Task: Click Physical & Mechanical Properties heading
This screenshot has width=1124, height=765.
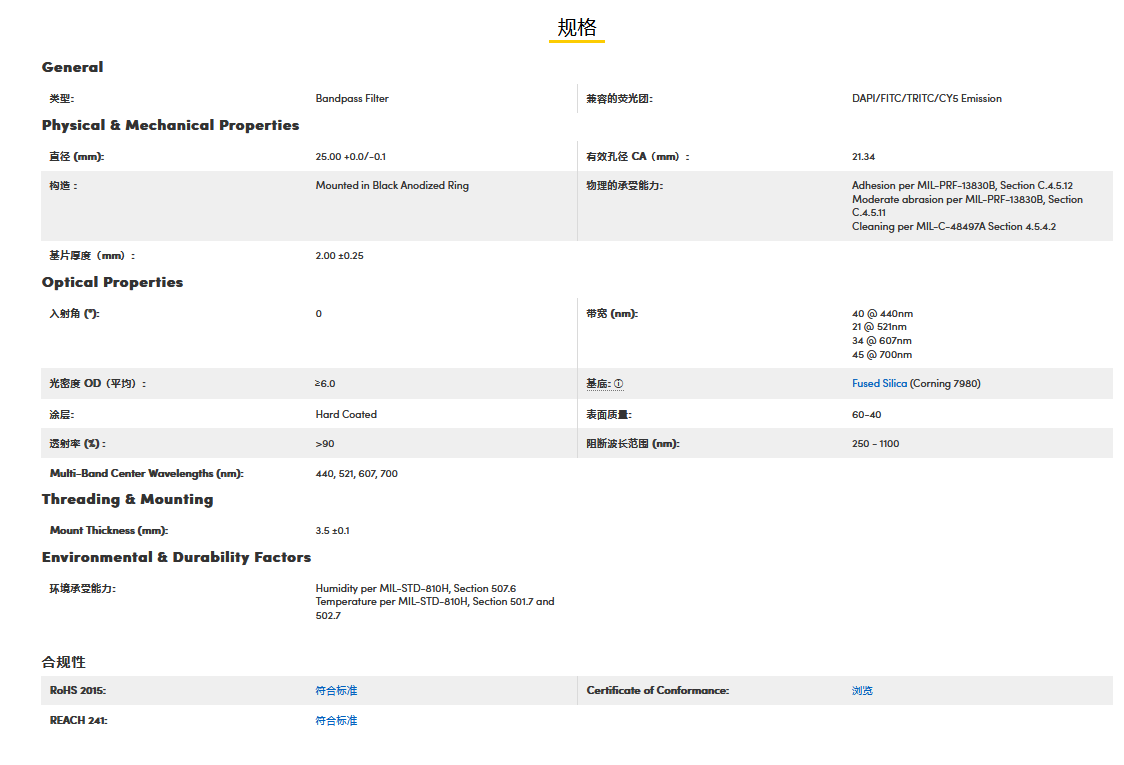Action: (x=171, y=125)
